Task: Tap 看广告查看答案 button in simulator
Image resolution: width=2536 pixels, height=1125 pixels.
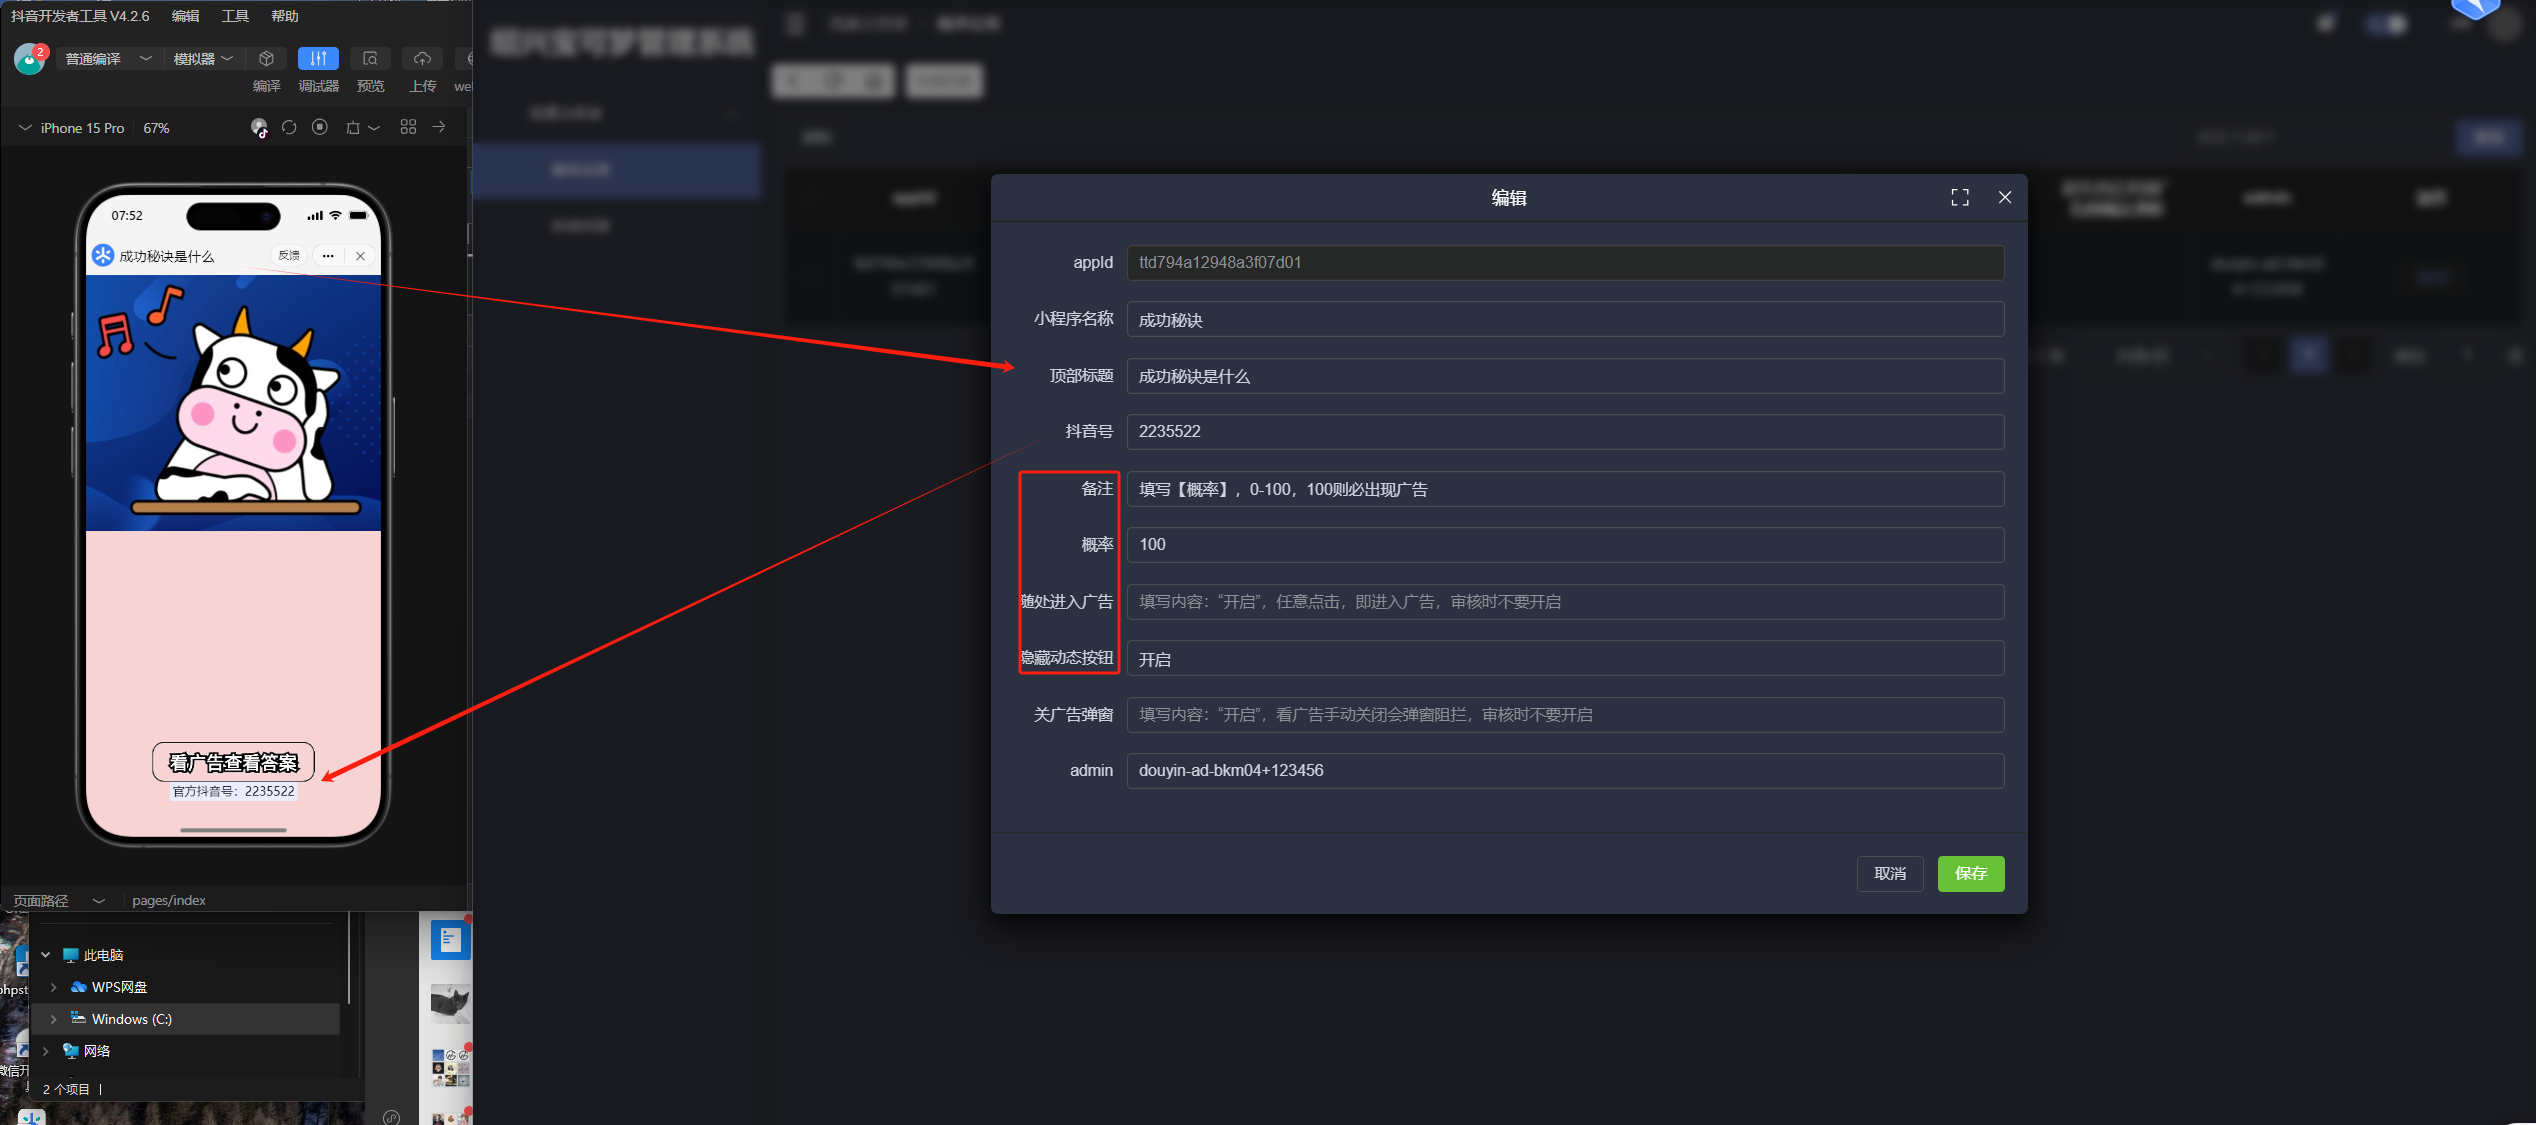Action: point(233,762)
